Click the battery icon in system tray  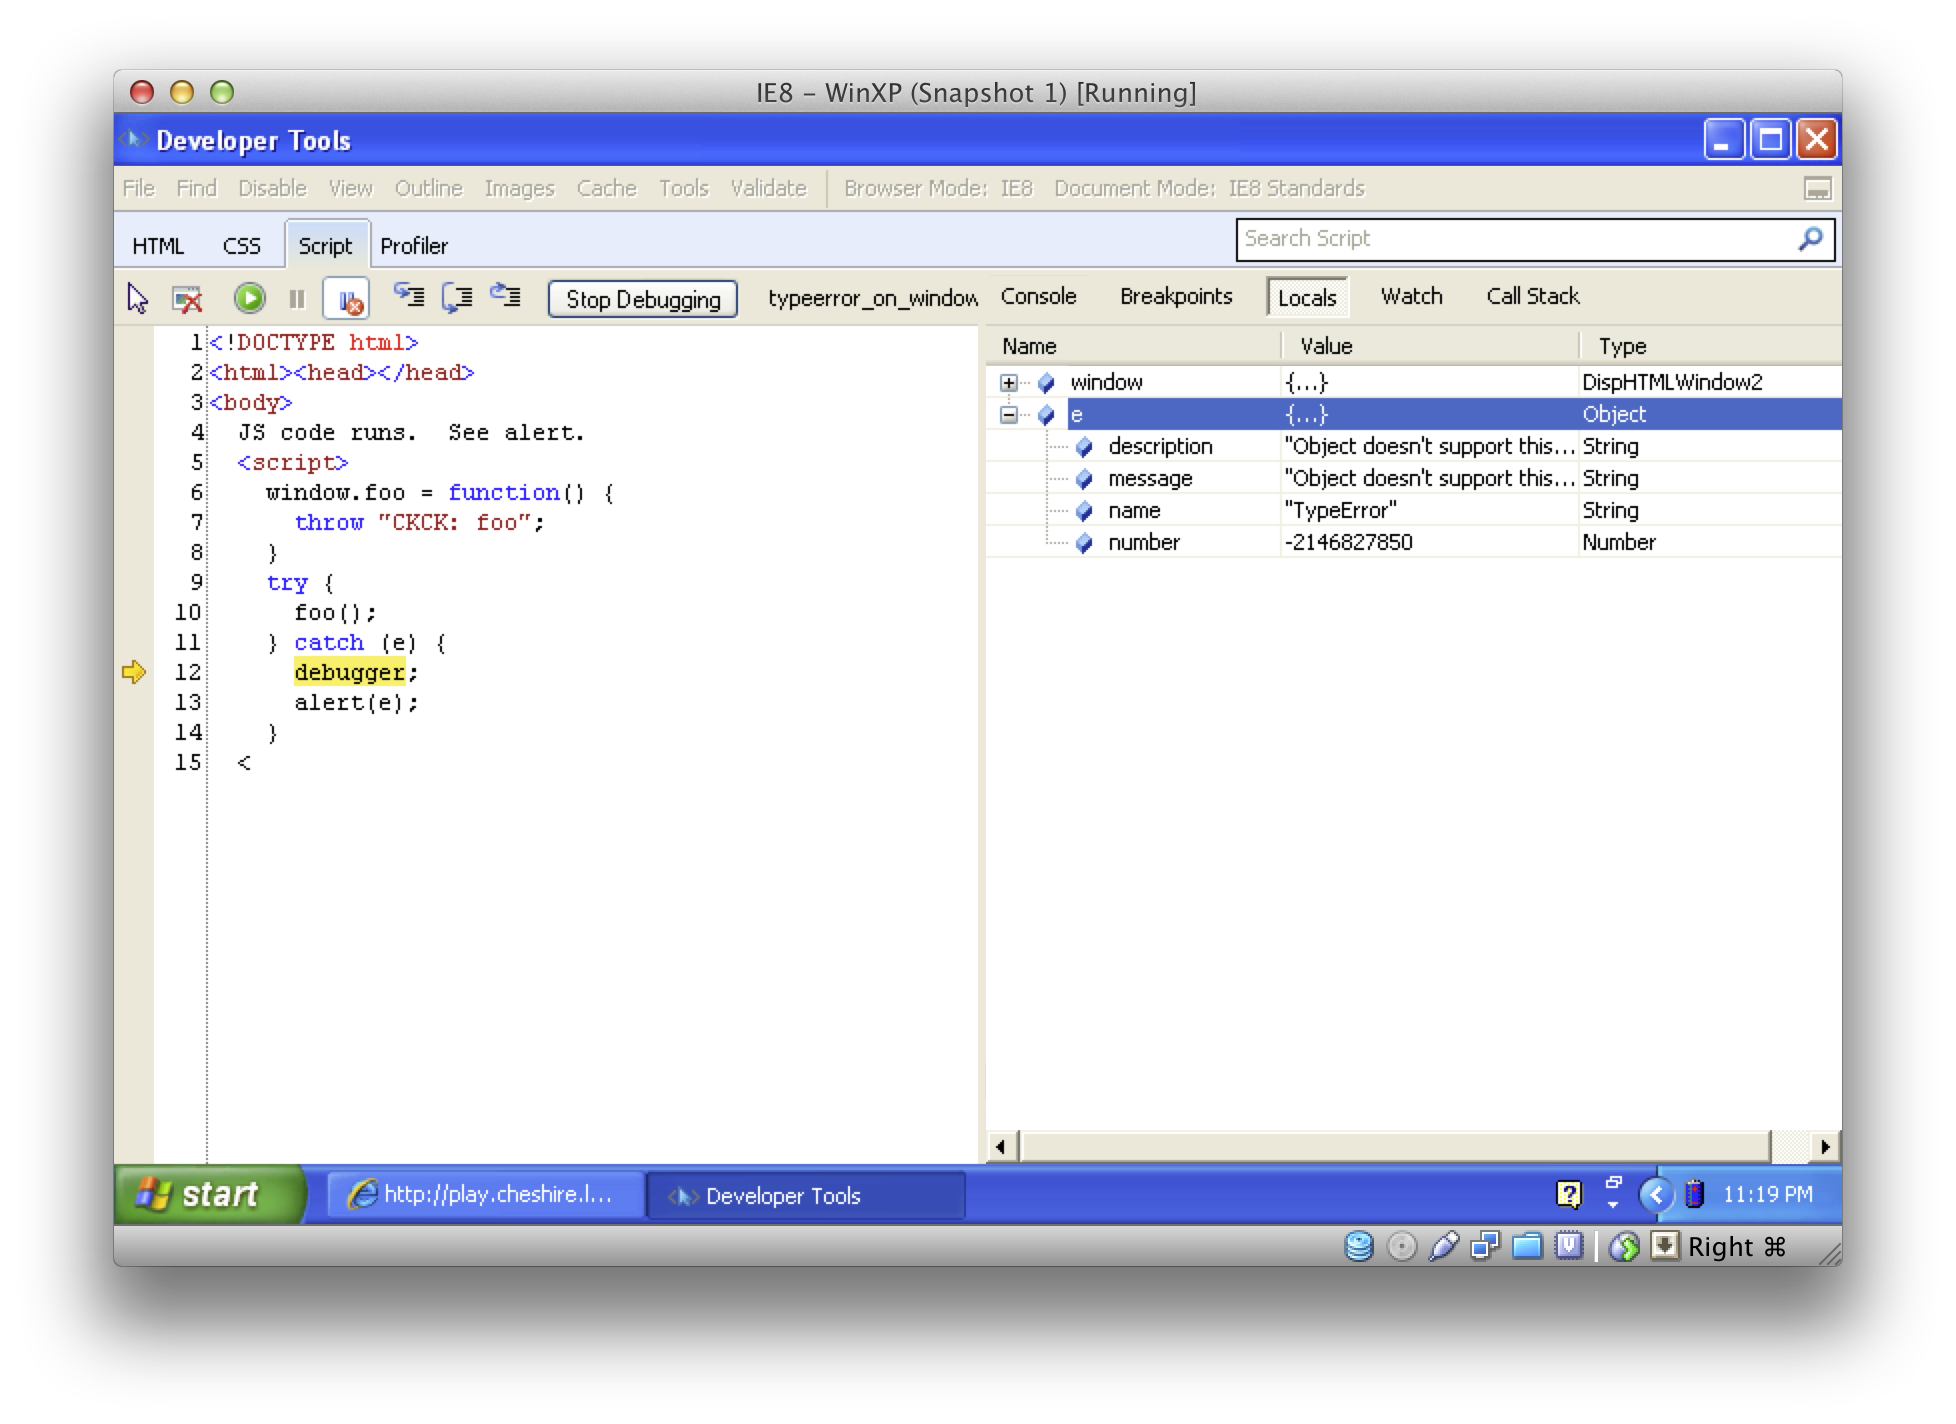(1694, 1194)
